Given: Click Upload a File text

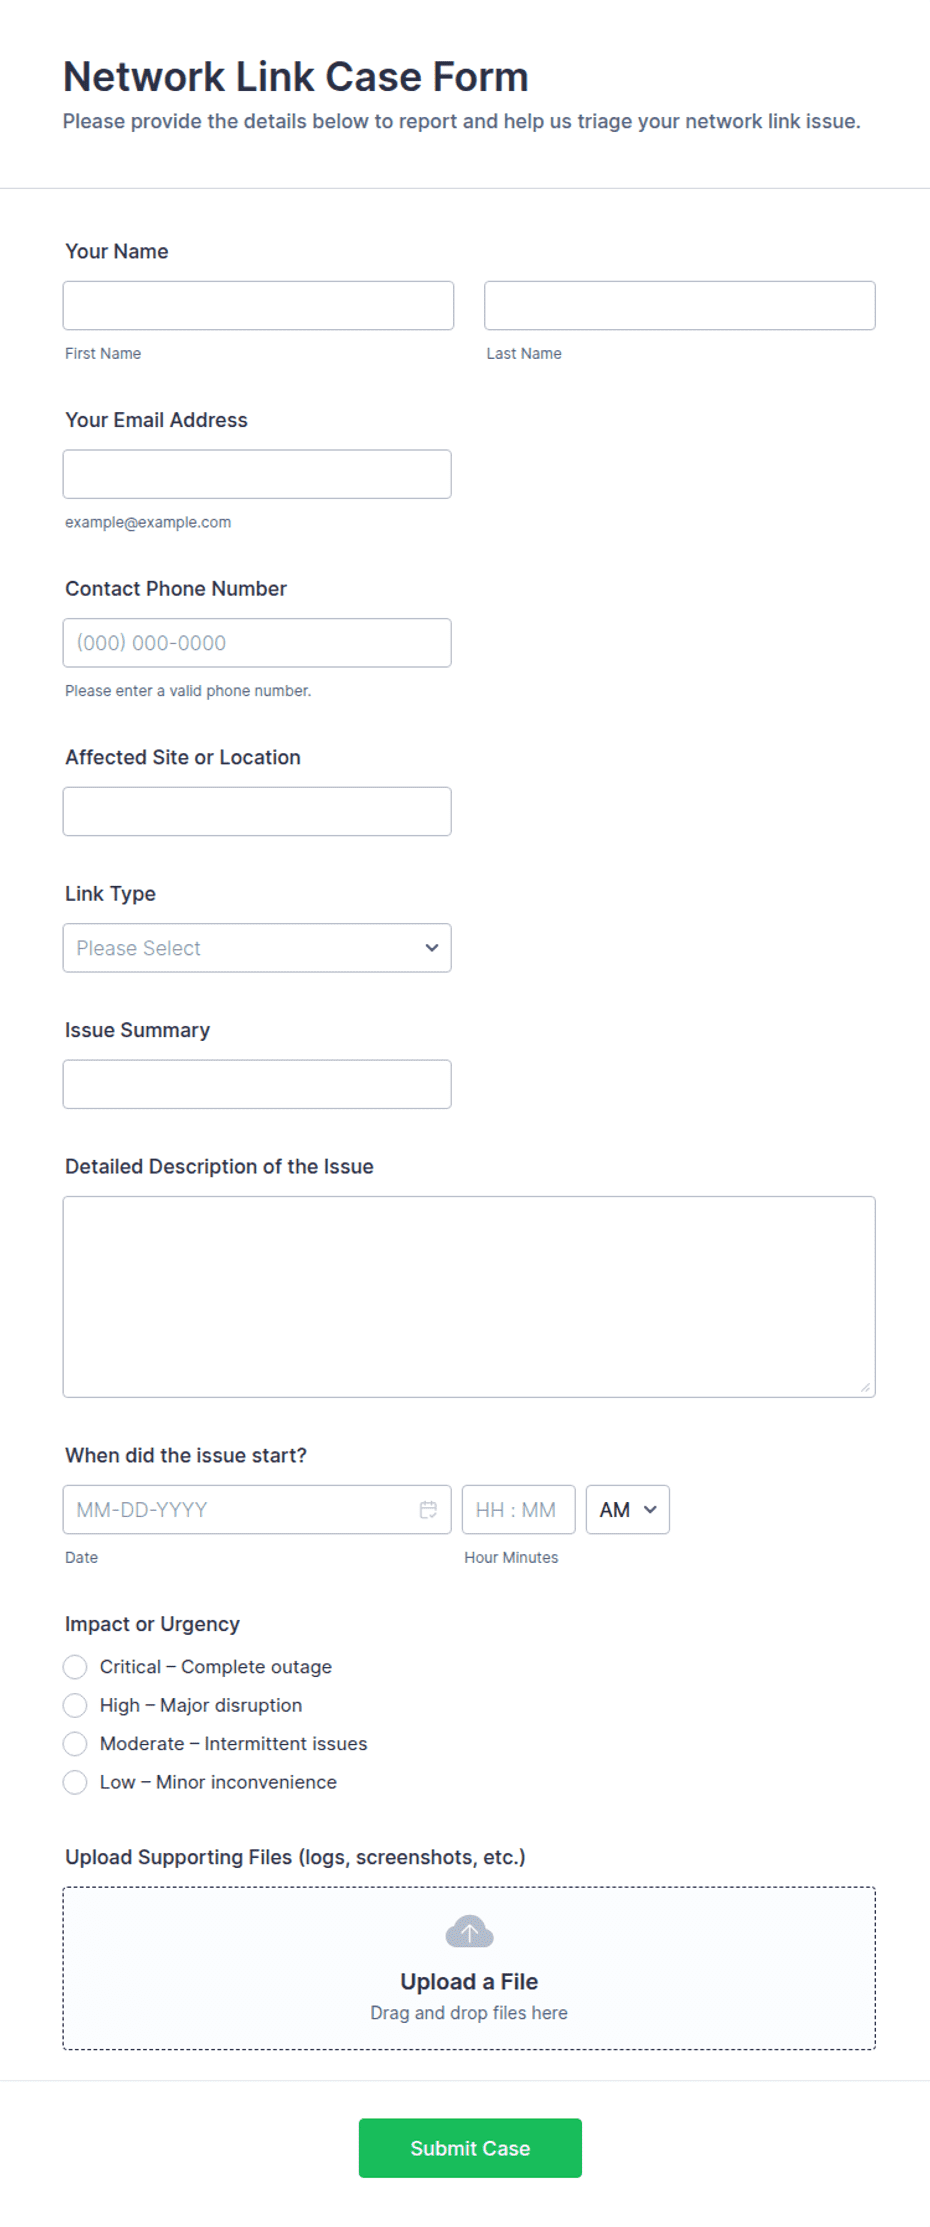Looking at the screenshot, I should coord(469,1982).
